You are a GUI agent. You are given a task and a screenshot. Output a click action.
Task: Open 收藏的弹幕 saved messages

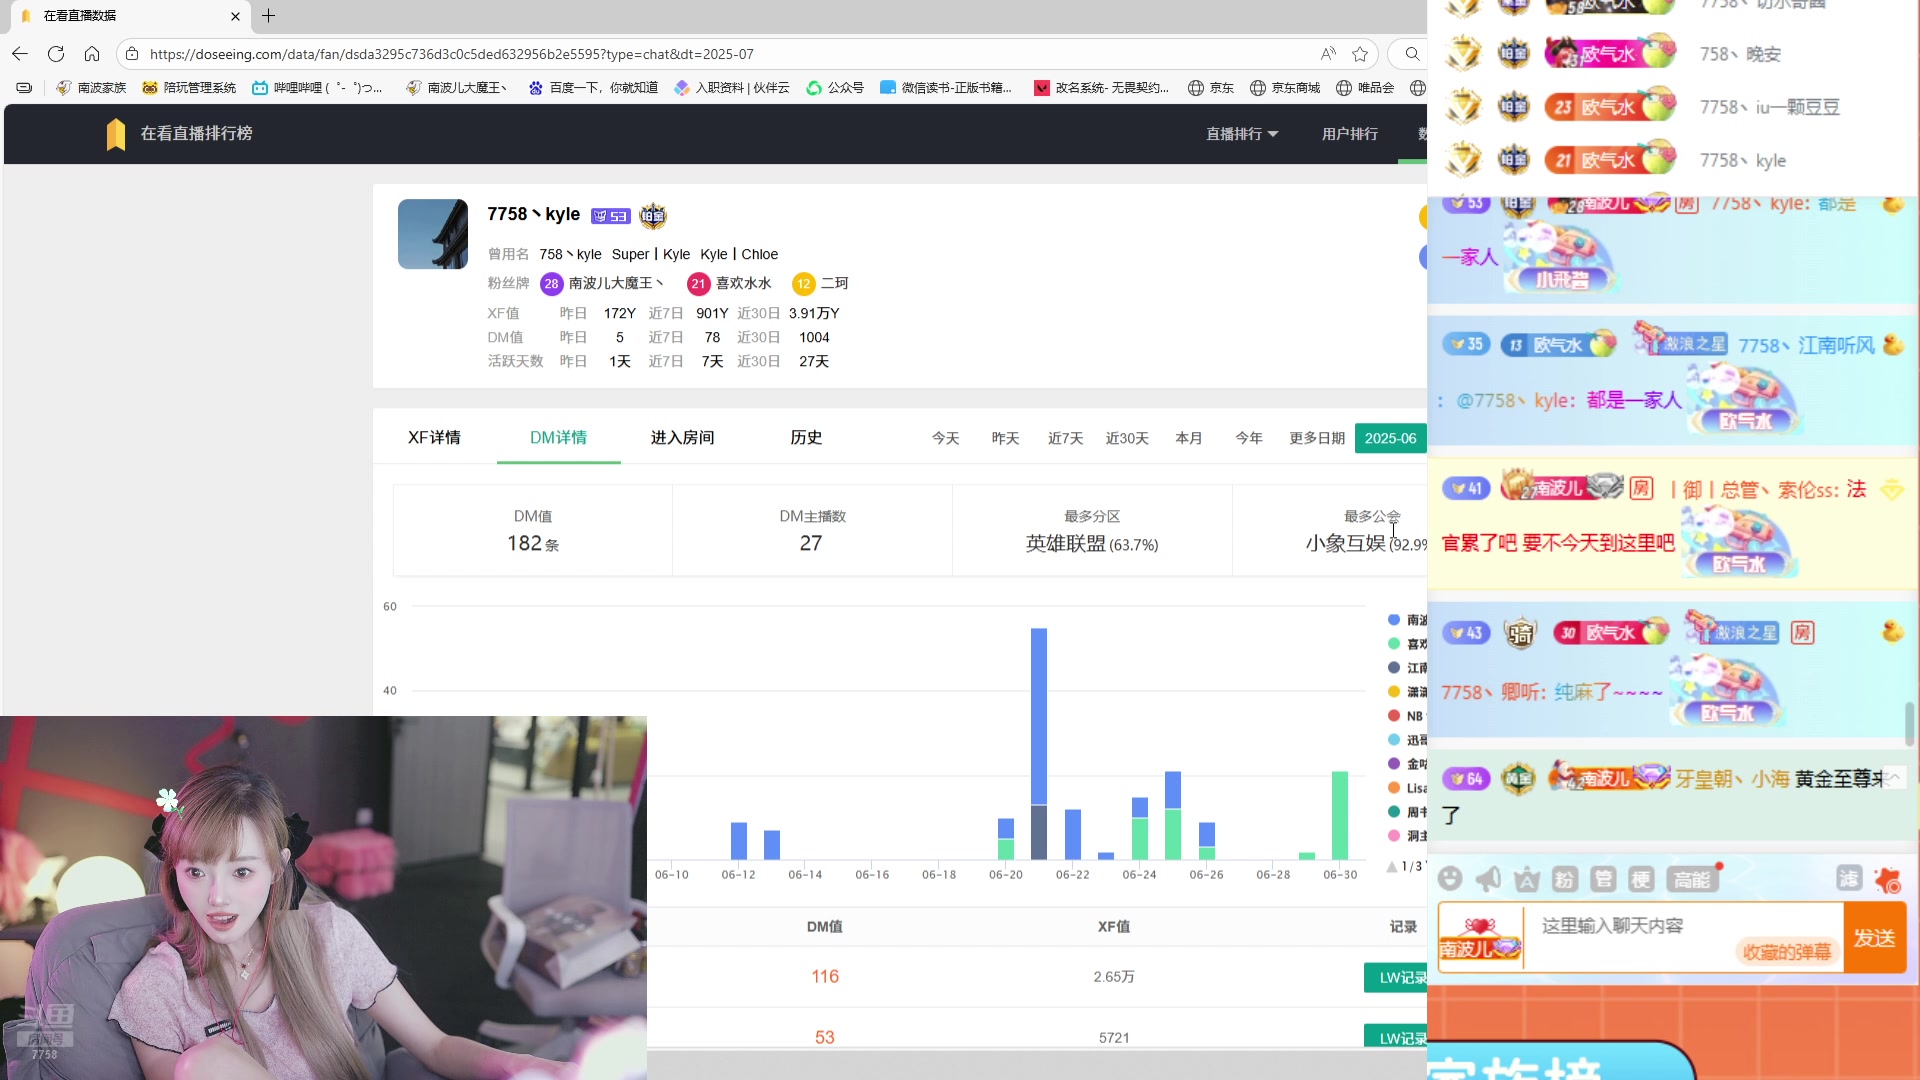(x=1787, y=953)
